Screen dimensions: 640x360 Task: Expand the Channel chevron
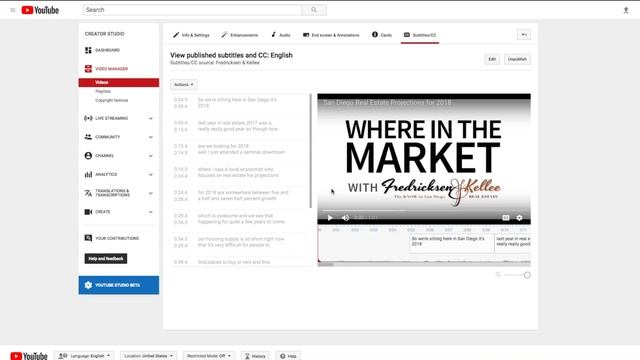[x=151, y=156]
